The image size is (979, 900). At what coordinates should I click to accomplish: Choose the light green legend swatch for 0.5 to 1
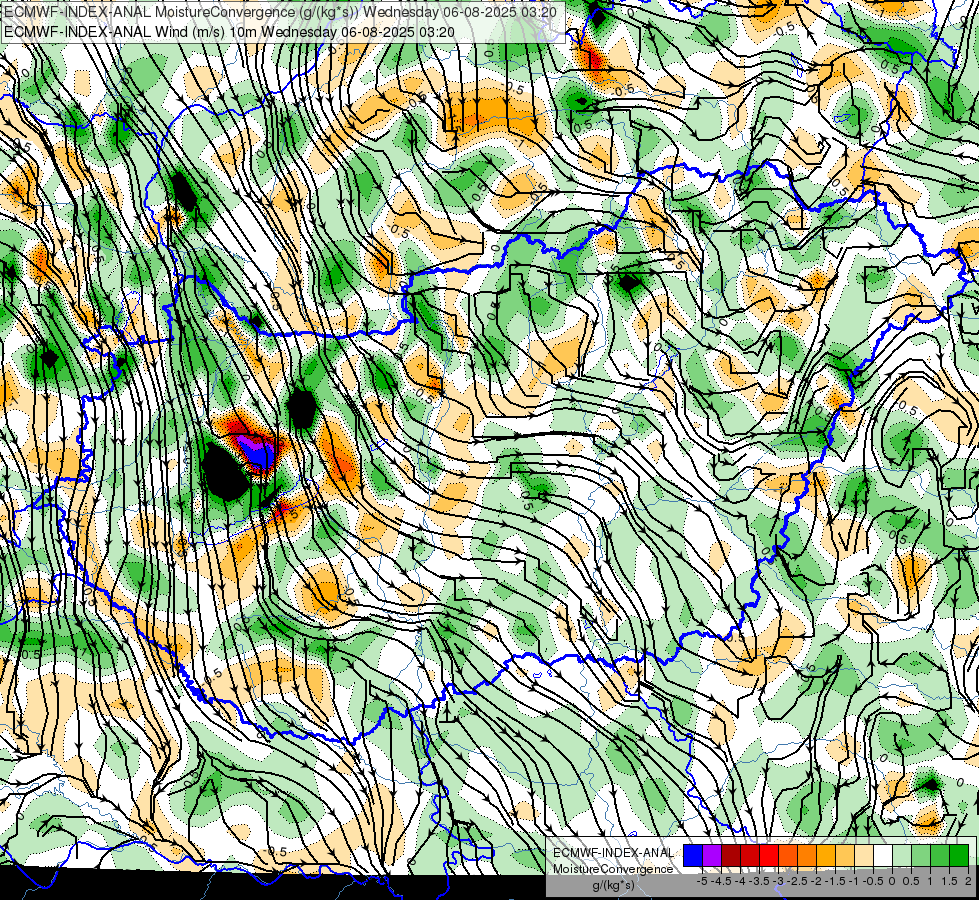921,855
